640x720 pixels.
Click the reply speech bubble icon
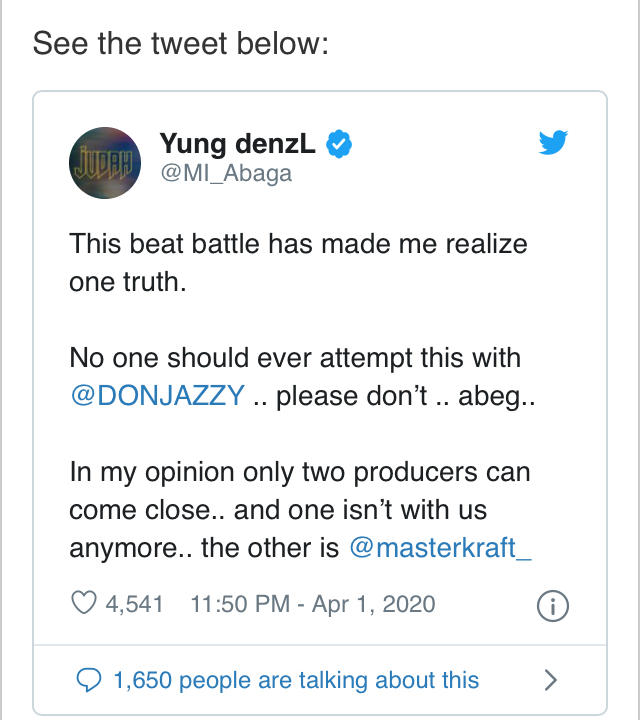[89, 681]
